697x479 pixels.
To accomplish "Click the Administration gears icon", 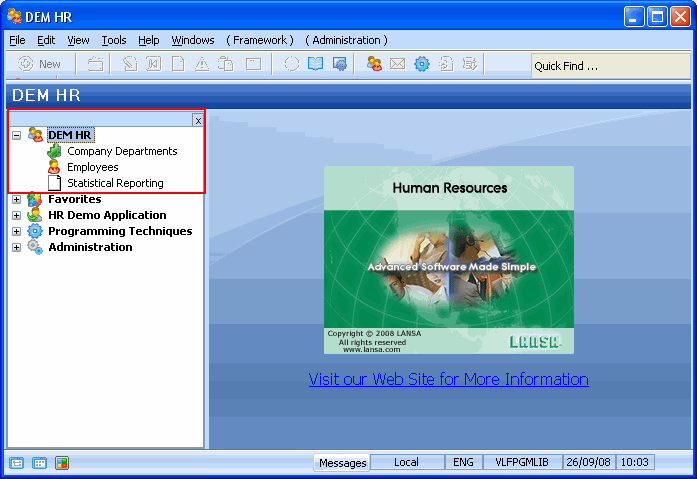I will 35,247.
